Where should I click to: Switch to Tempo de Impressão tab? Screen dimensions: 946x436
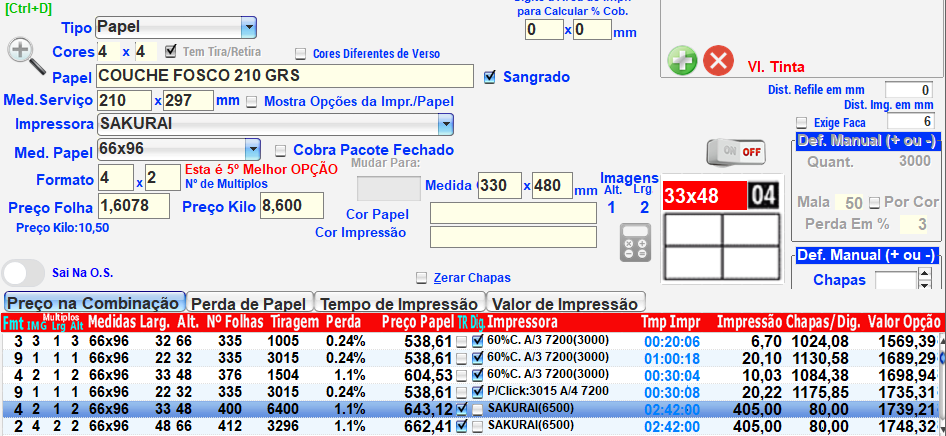[400, 303]
